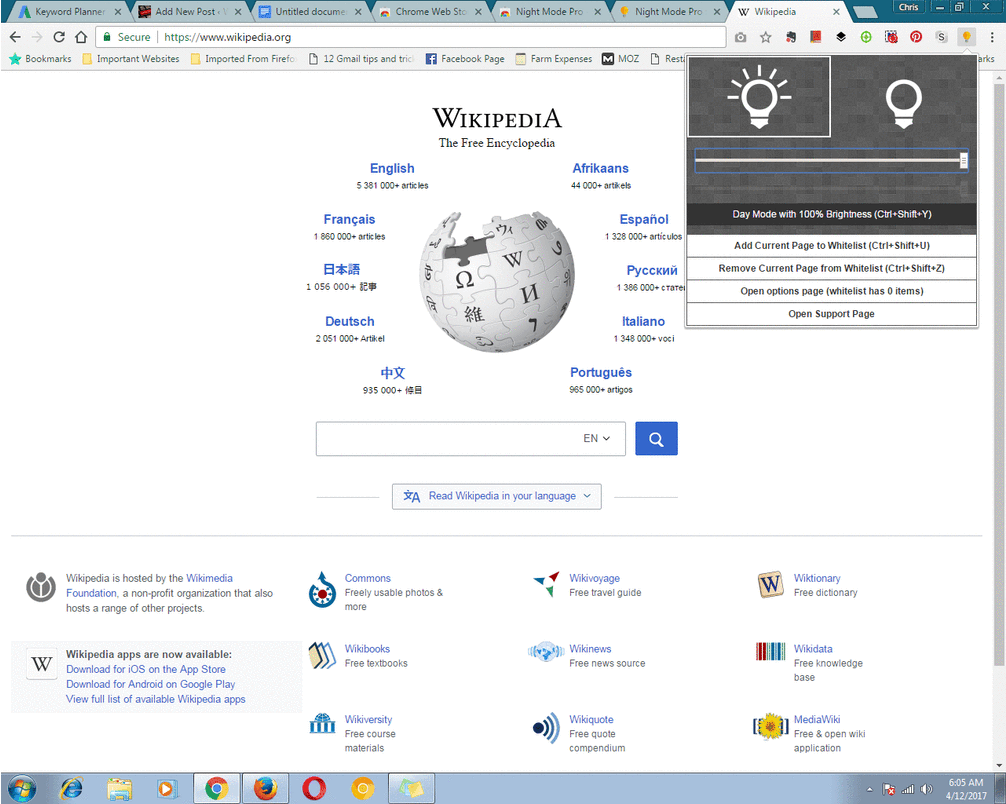Open Windows Start menu orb
The height and width of the screenshot is (804, 1006).
tap(22, 789)
